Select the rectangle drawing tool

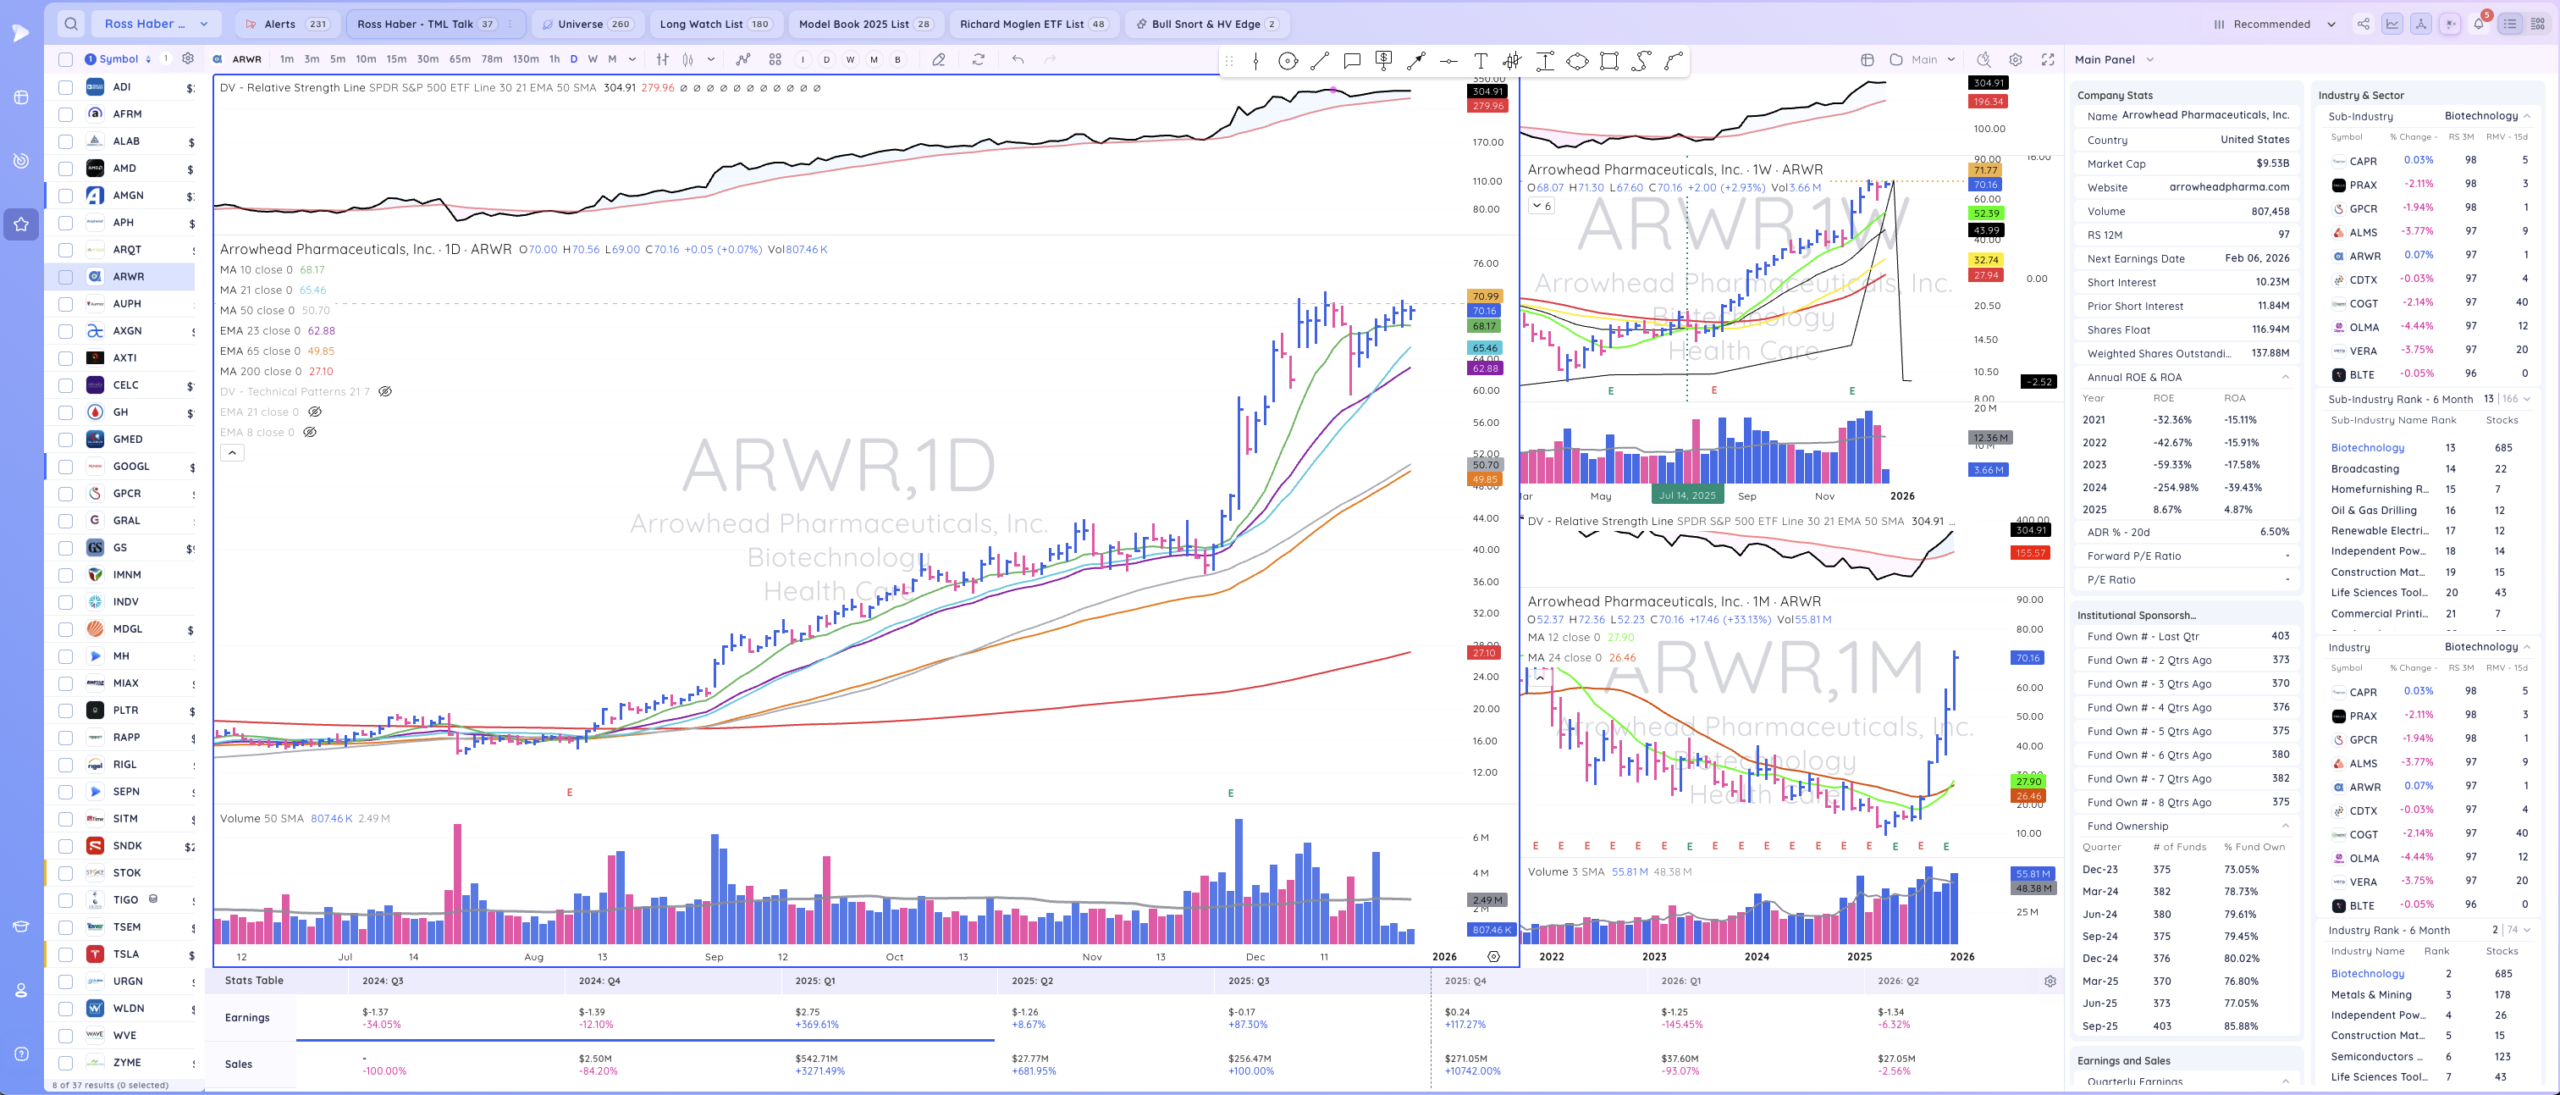pyautogui.click(x=1609, y=61)
